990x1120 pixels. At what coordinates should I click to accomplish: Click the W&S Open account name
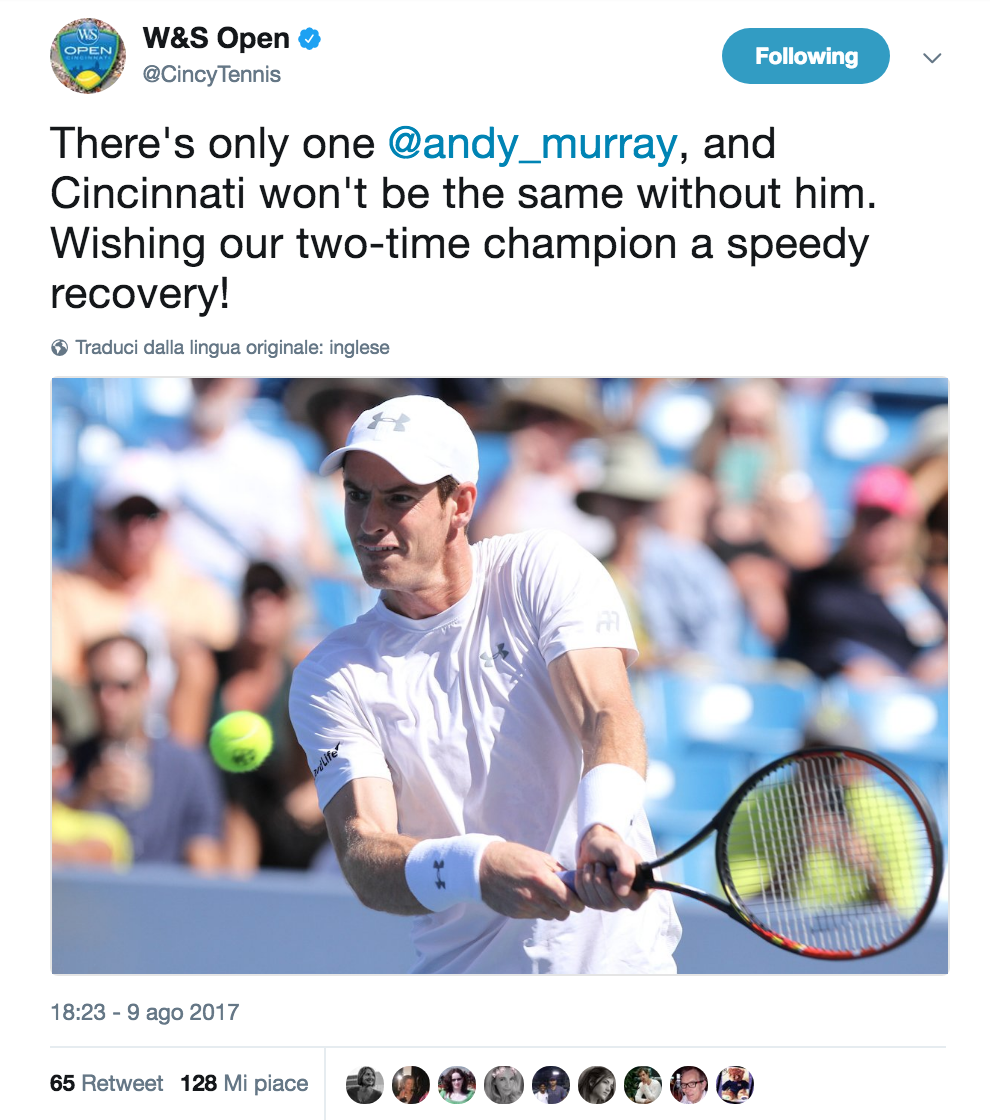tap(216, 39)
